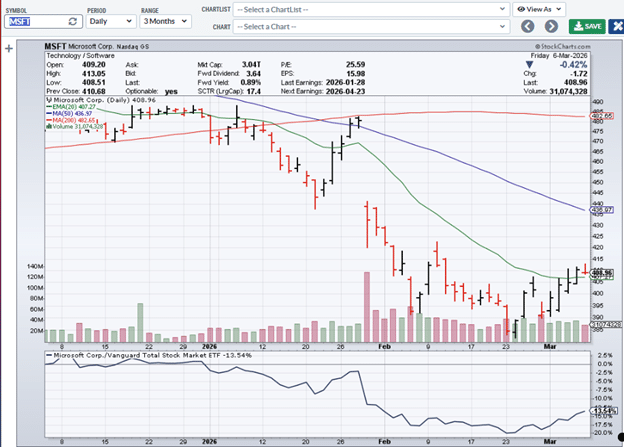Click the plus icon left of chart
Viewport: 624px width, 447px height.
point(9,49)
